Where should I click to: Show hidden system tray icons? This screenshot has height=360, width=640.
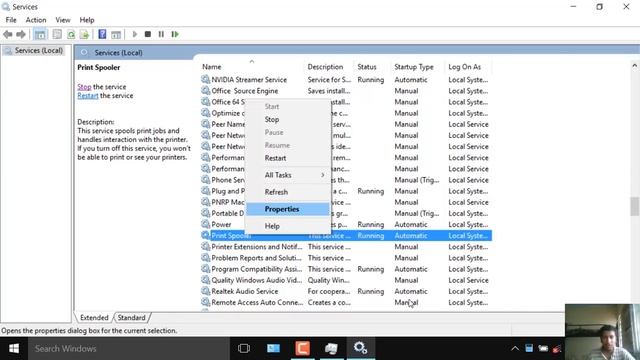pyautogui.click(x=515, y=349)
